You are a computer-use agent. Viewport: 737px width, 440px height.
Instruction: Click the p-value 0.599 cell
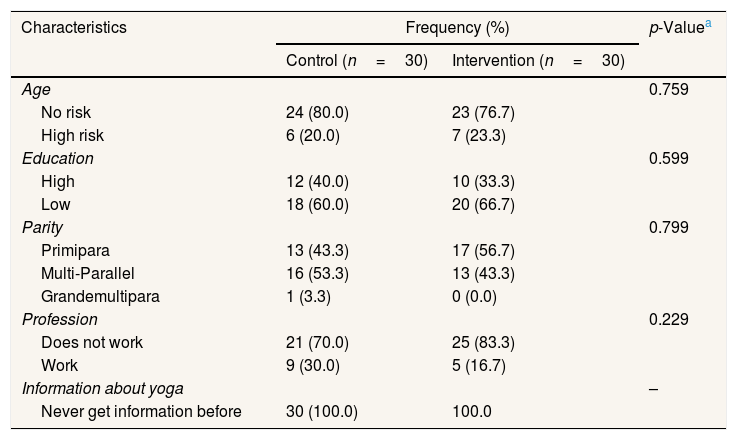669,158
